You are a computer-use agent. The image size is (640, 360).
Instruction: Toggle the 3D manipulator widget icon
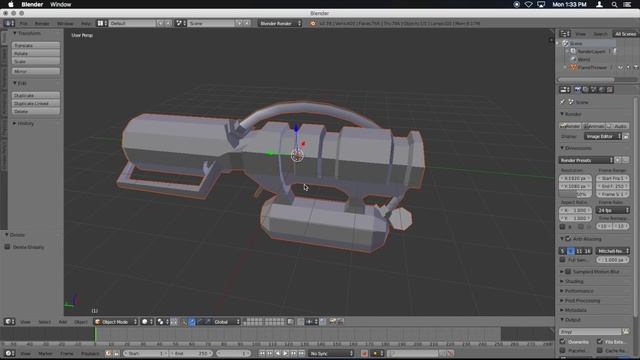(x=184, y=322)
